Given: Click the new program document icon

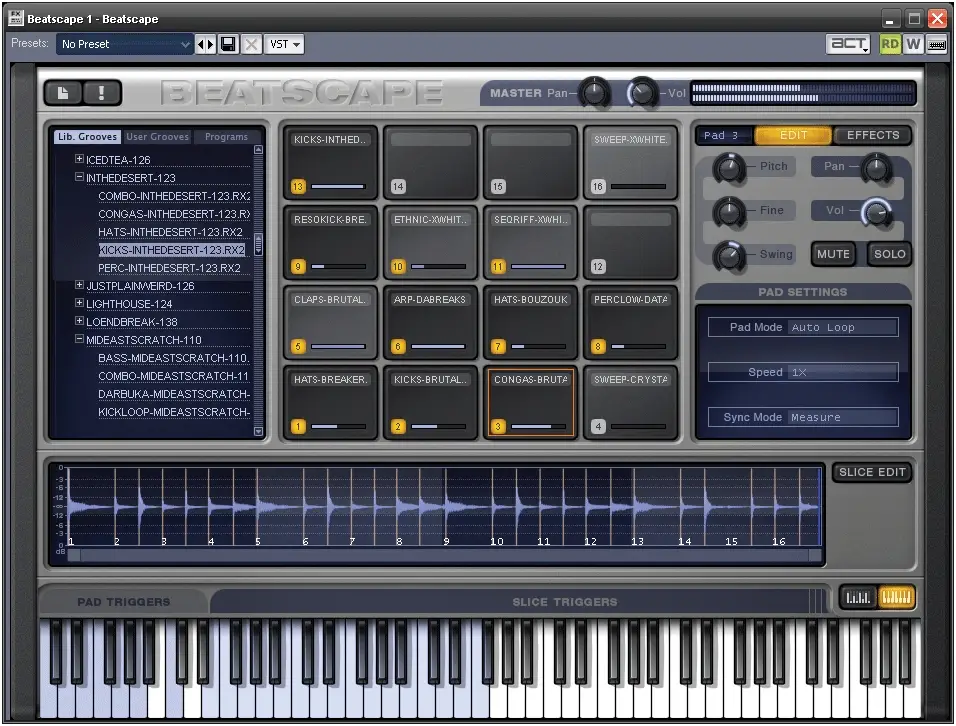Looking at the screenshot, I should click(x=63, y=93).
